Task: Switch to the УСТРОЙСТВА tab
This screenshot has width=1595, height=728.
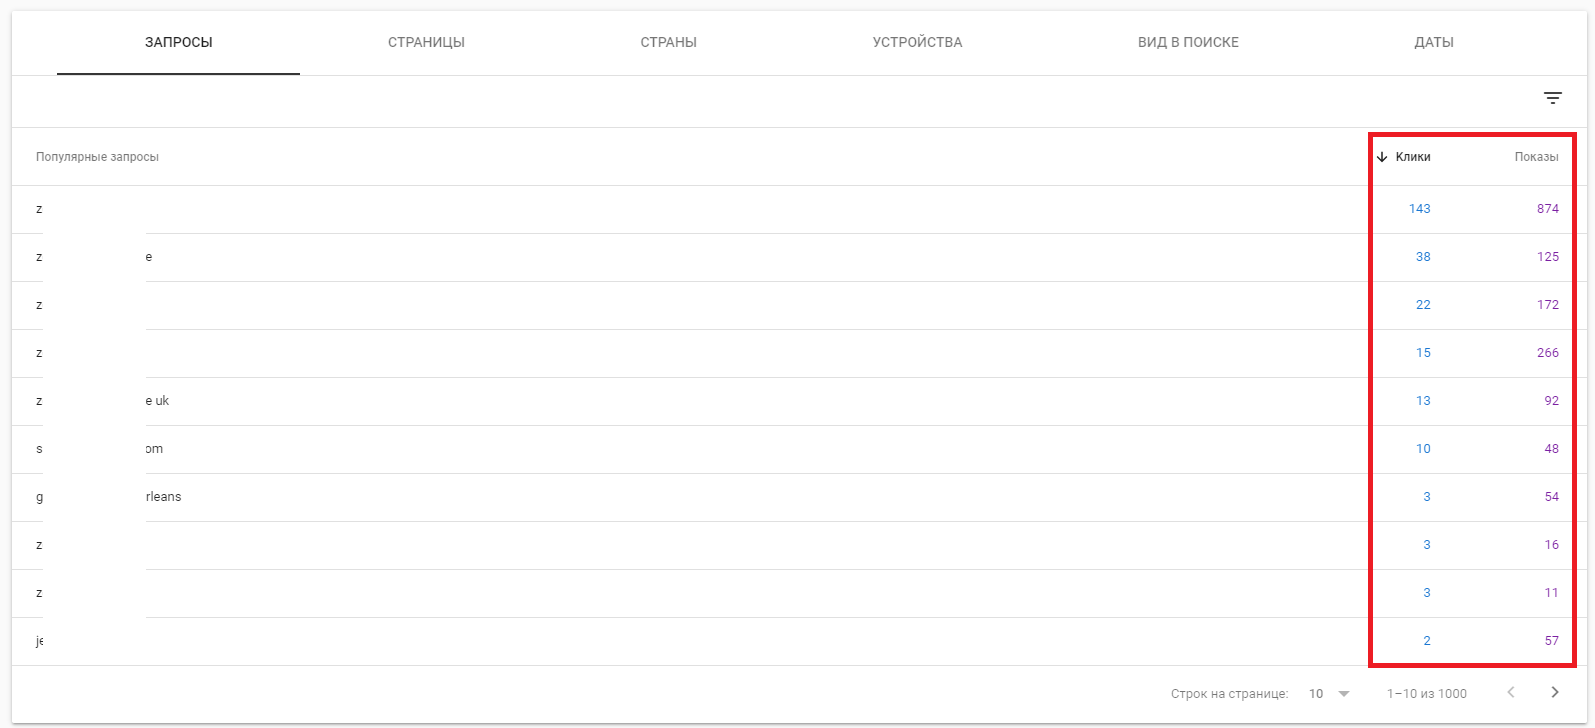Action: click(x=917, y=43)
